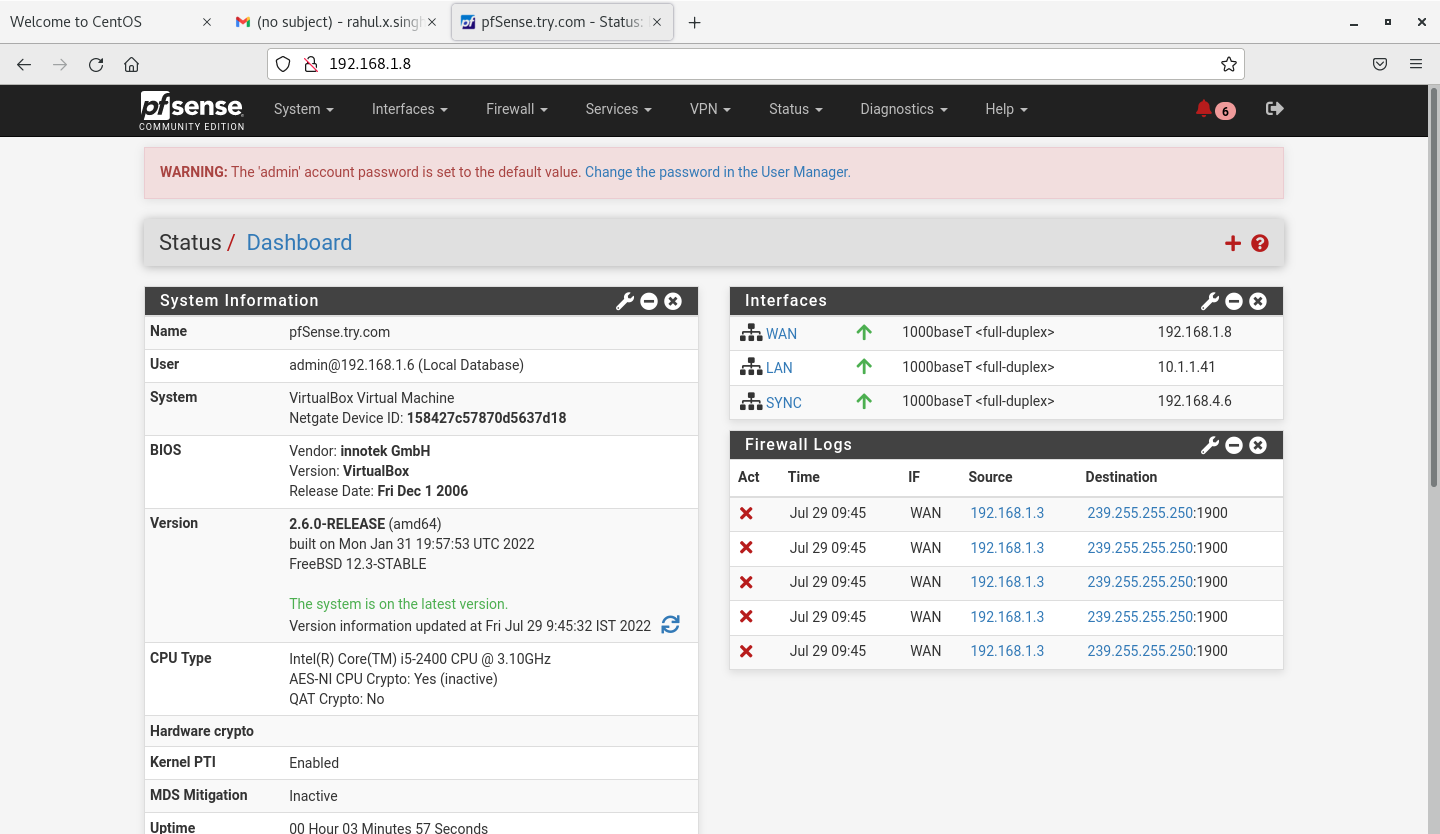Open the LAN interface link
1440x834 pixels.
[x=779, y=368]
